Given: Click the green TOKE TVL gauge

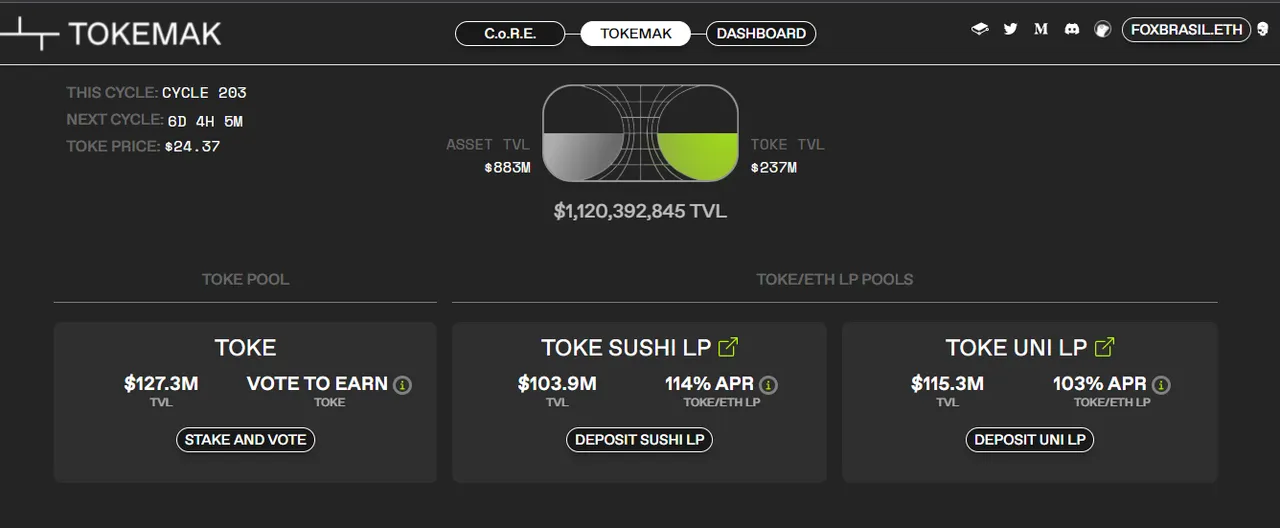Looking at the screenshot, I should (x=698, y=155).
